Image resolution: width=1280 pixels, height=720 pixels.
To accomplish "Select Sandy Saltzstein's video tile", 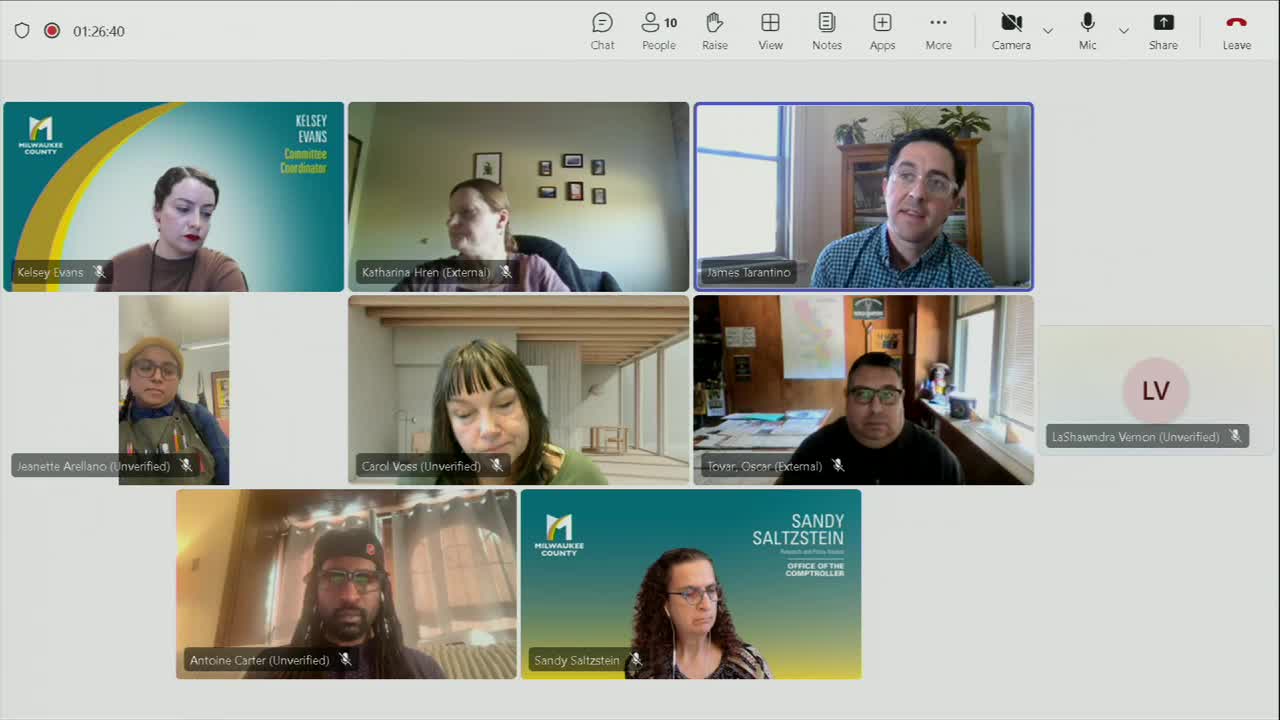I will pos(690,584).
